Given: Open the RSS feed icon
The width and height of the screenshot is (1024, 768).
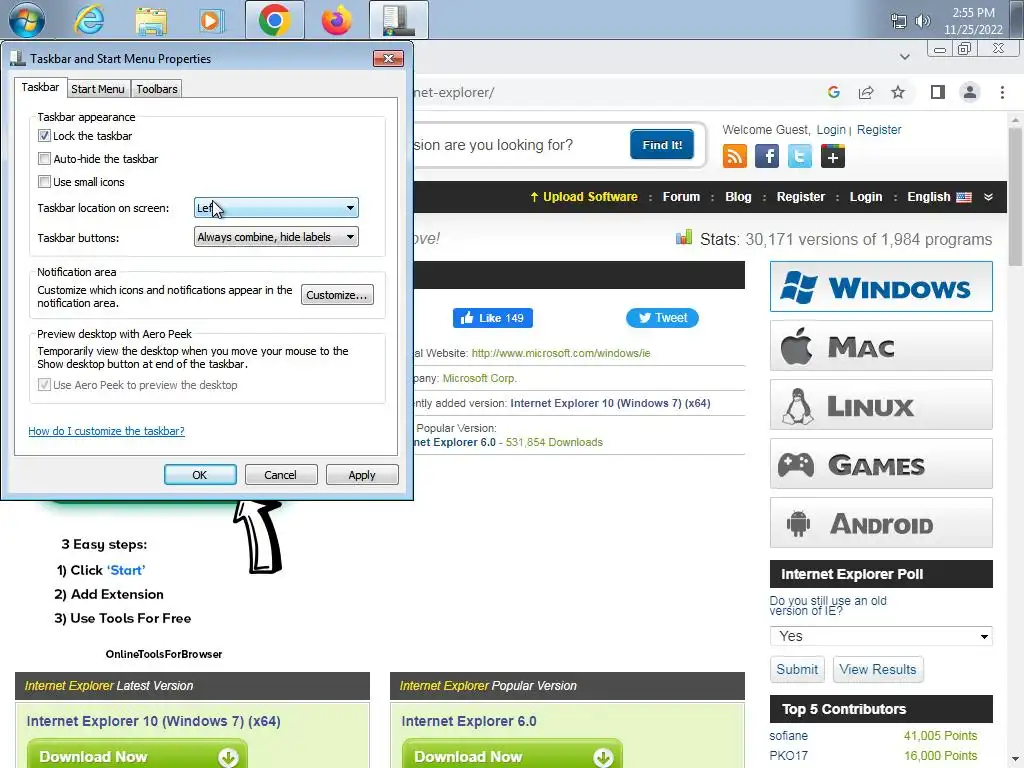Looking at the screenshot, I should (735, 157).
